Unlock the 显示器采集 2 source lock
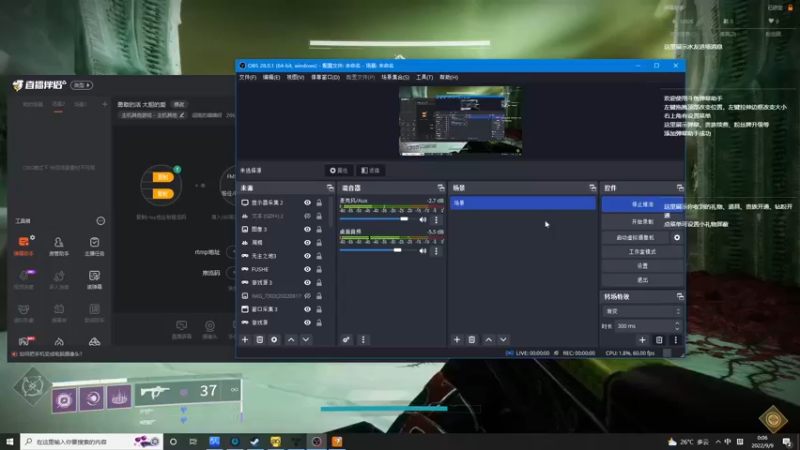The image size is (800, 450). coord(319,203)
